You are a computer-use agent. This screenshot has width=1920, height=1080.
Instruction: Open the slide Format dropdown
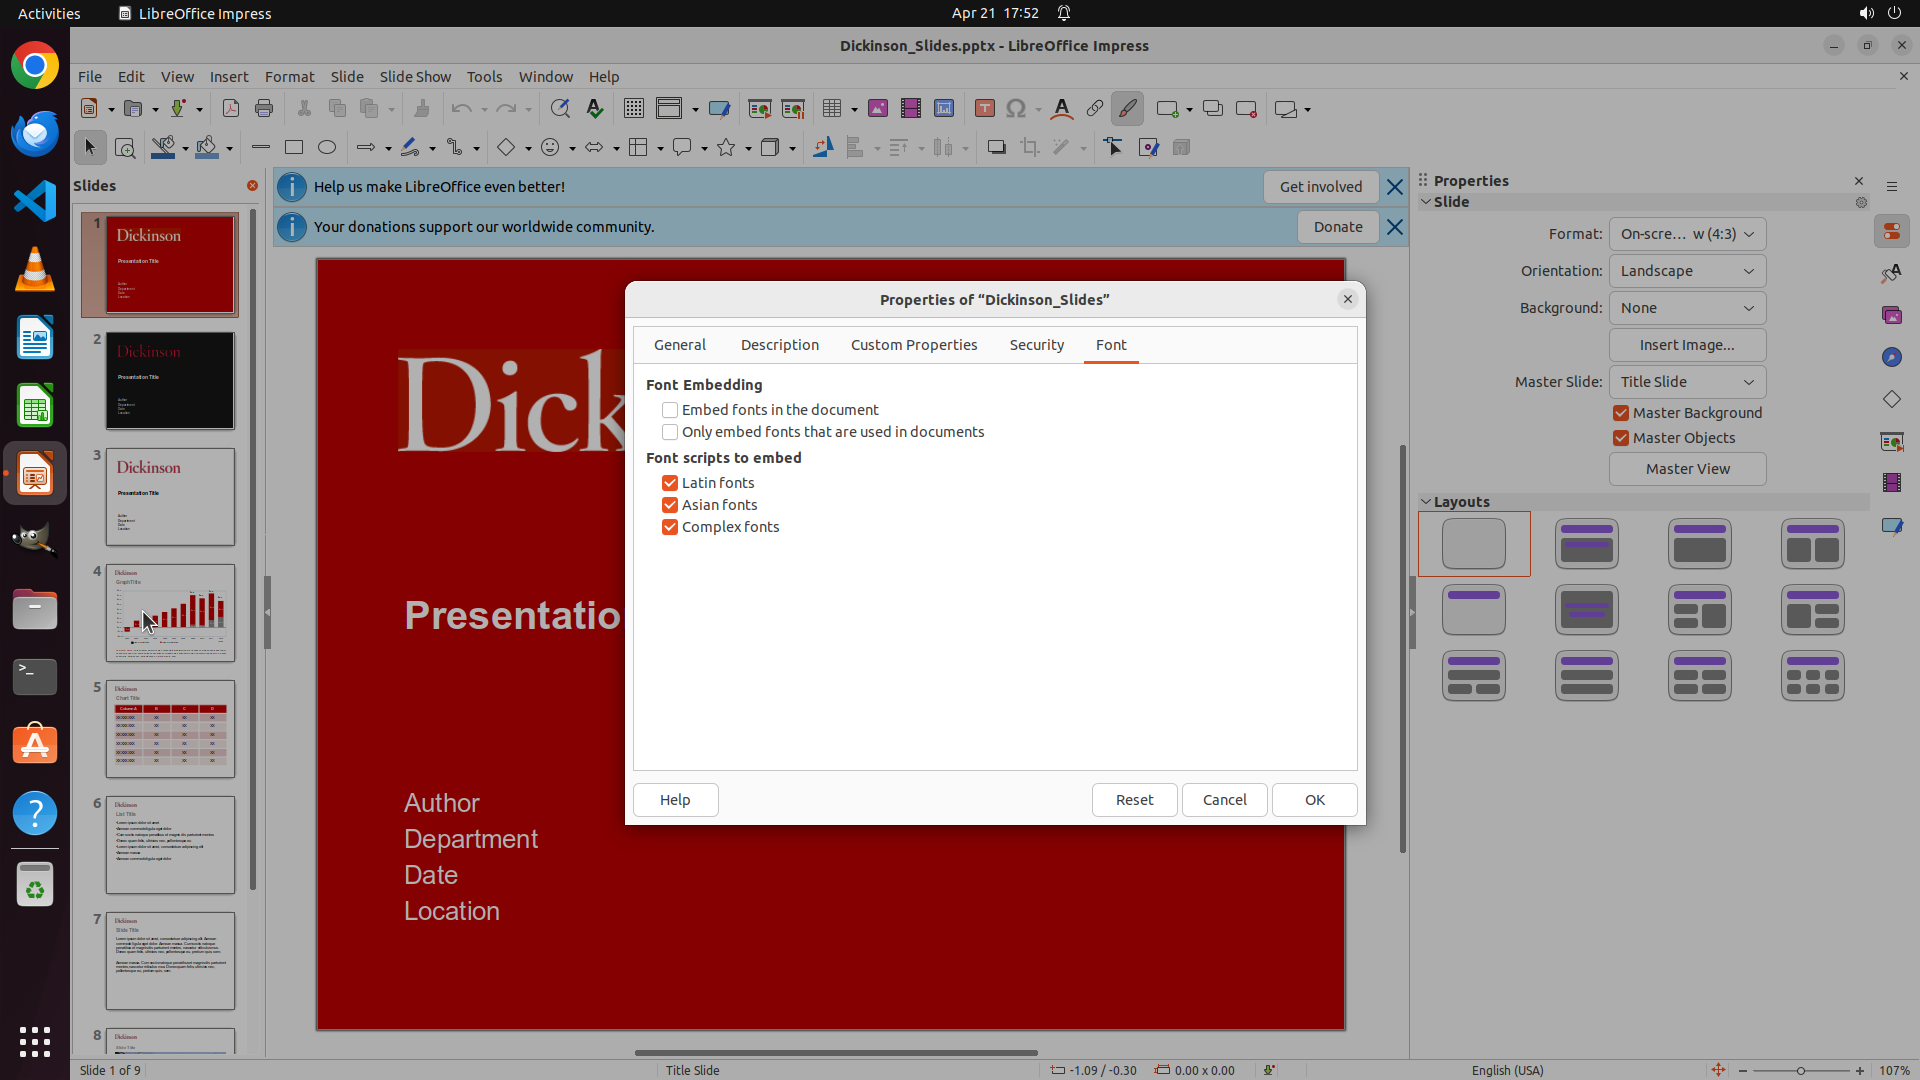point(1687,234)
